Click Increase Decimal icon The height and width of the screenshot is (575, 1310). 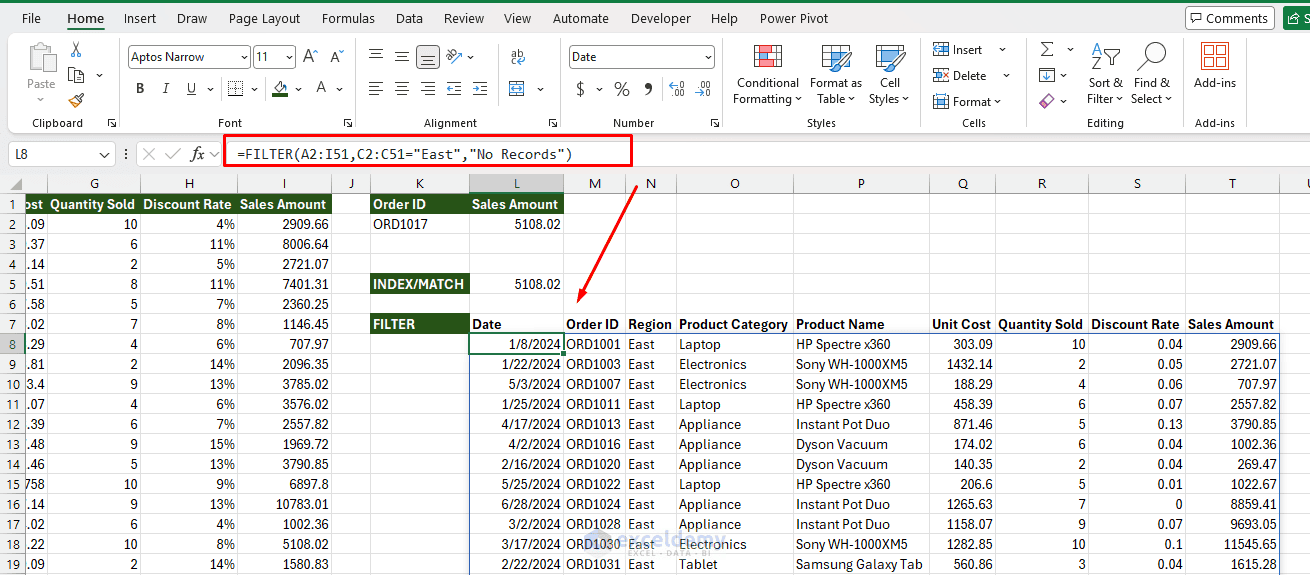[x=677, y=90]
